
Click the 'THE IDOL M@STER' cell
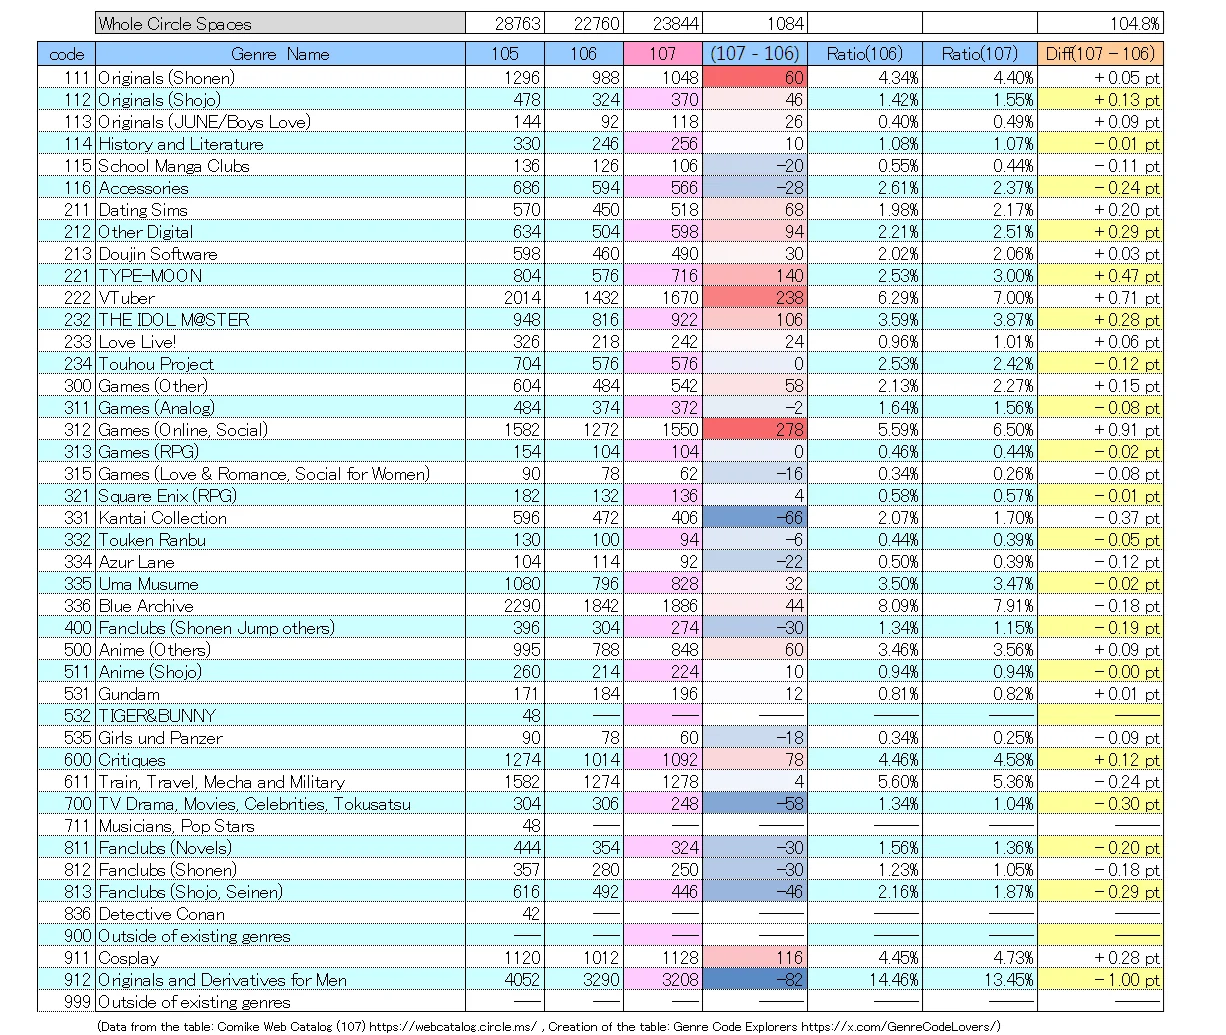pos(280,320)
